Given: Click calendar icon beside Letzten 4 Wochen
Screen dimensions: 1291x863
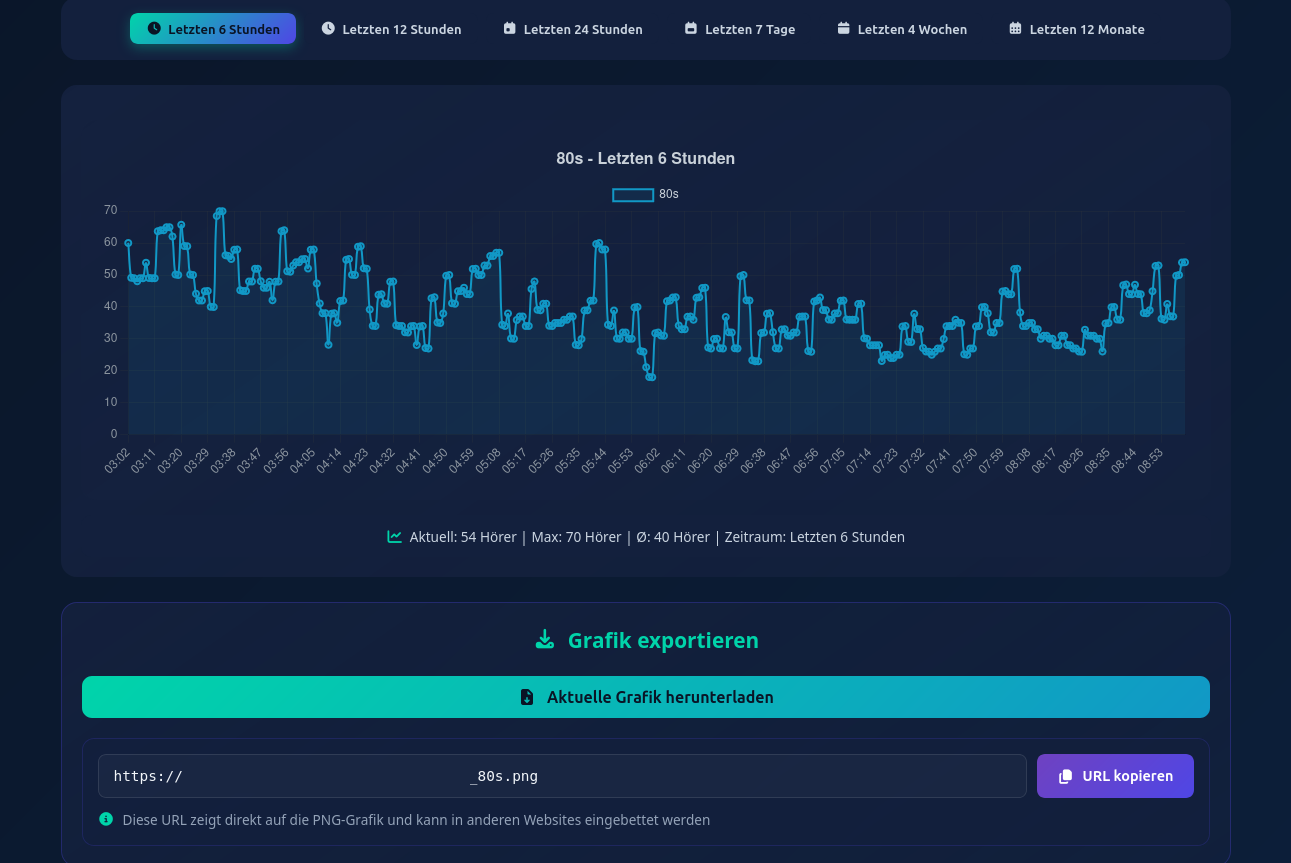Looking at the screenshot, I should click(x=843, y=29).
